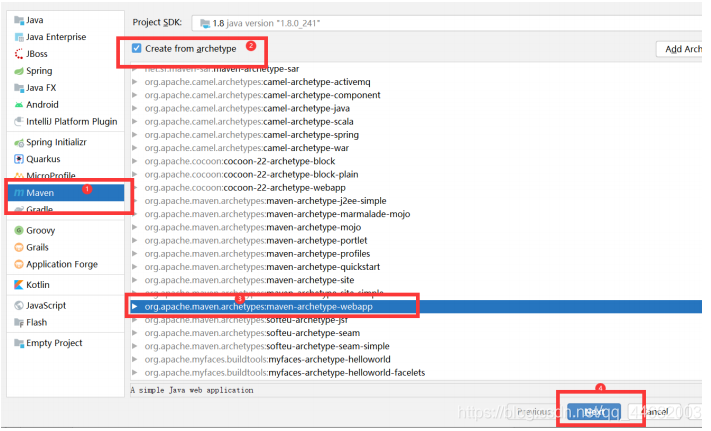Select the Quarkus icon

(x=19, y=159)
